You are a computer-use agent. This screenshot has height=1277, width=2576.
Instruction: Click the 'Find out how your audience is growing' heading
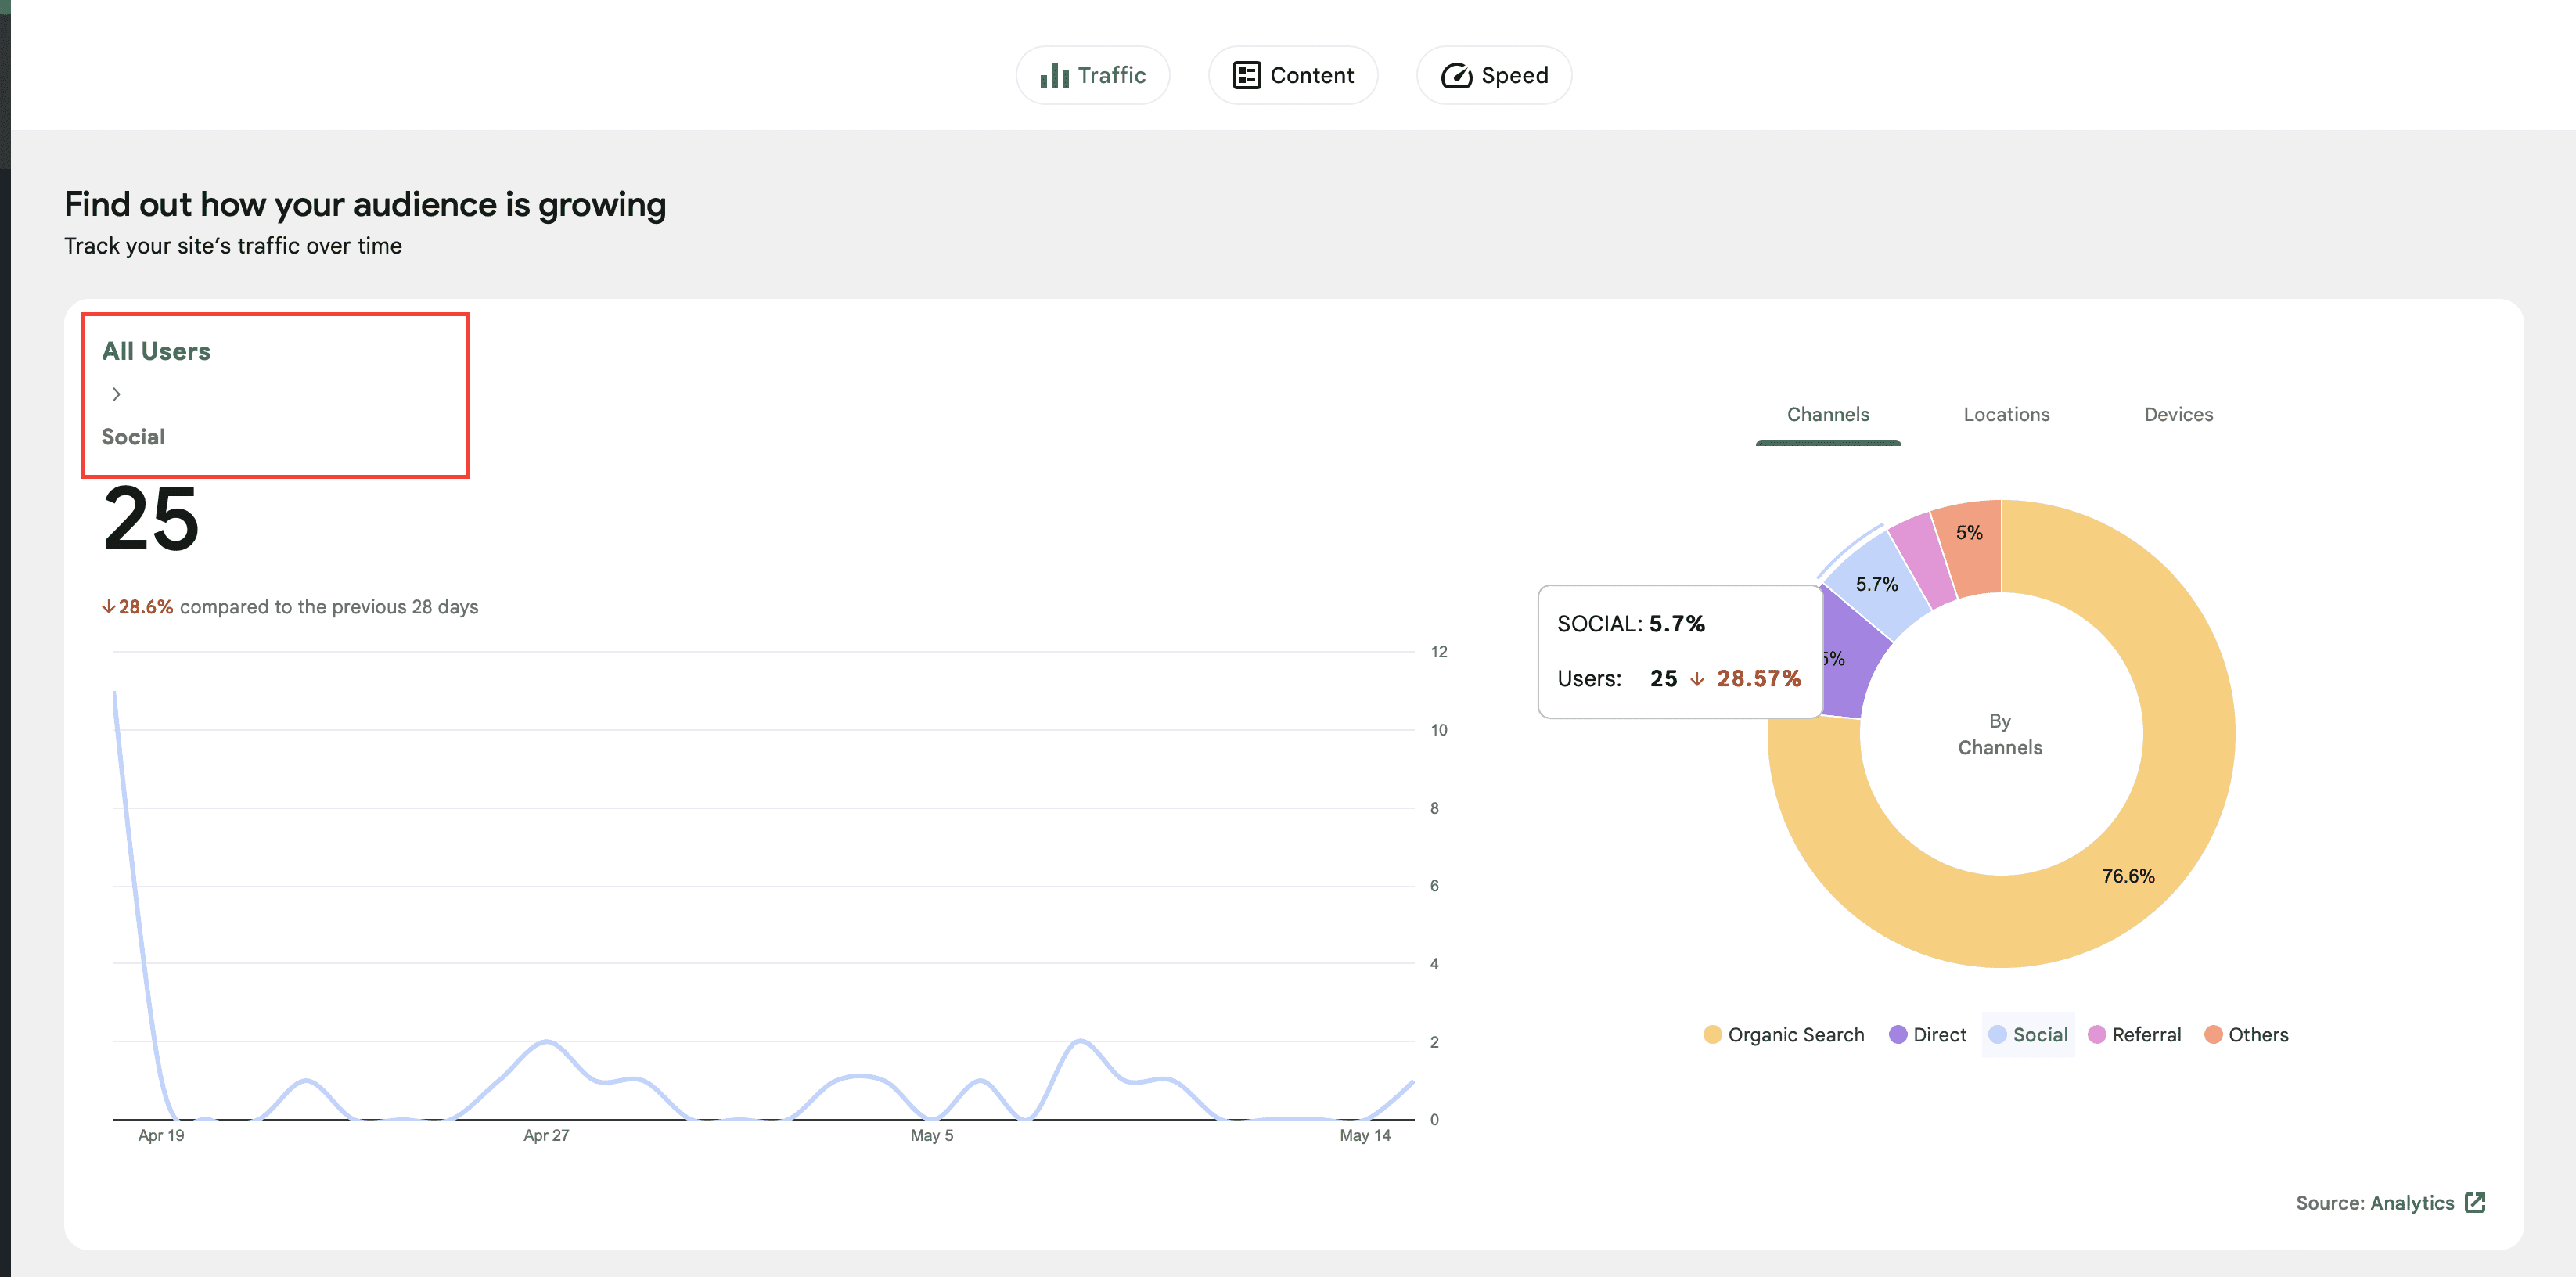click(365, 204)
